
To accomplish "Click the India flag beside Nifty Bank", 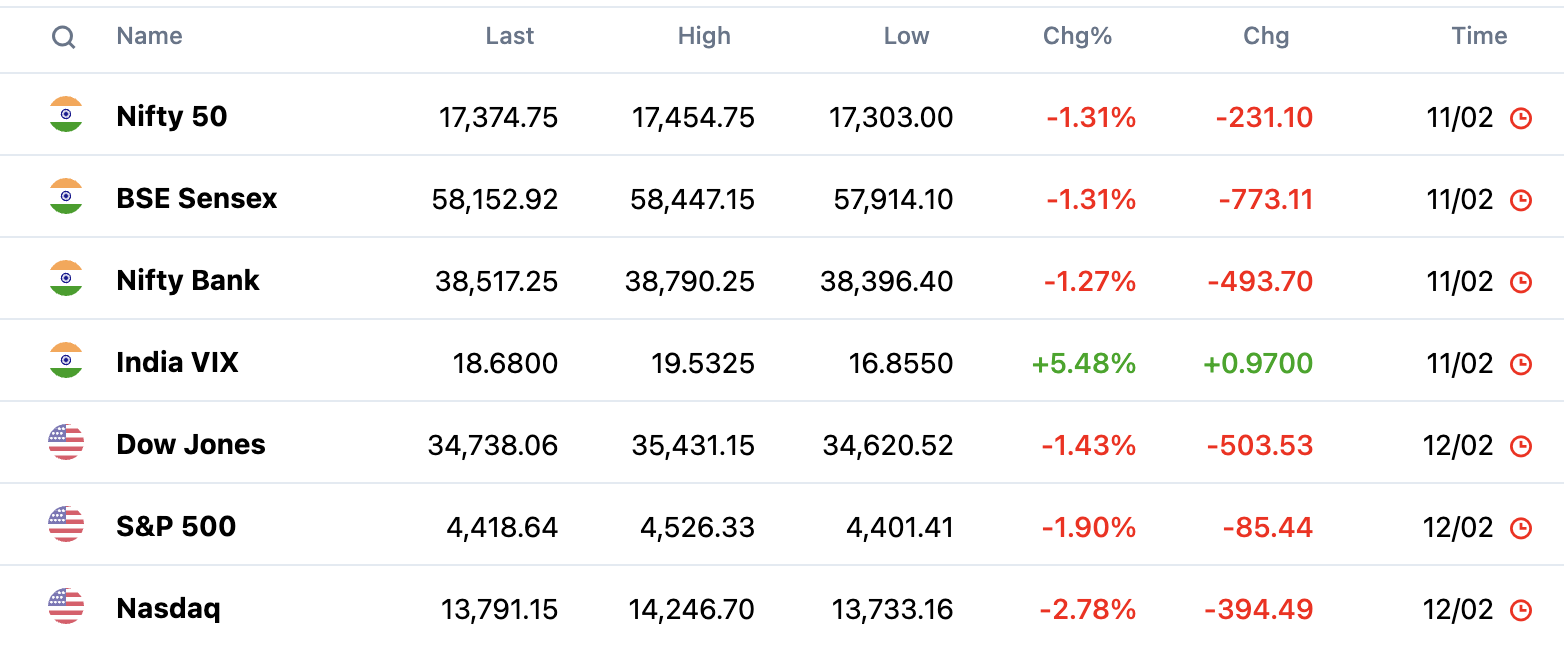I will point(66,279).
